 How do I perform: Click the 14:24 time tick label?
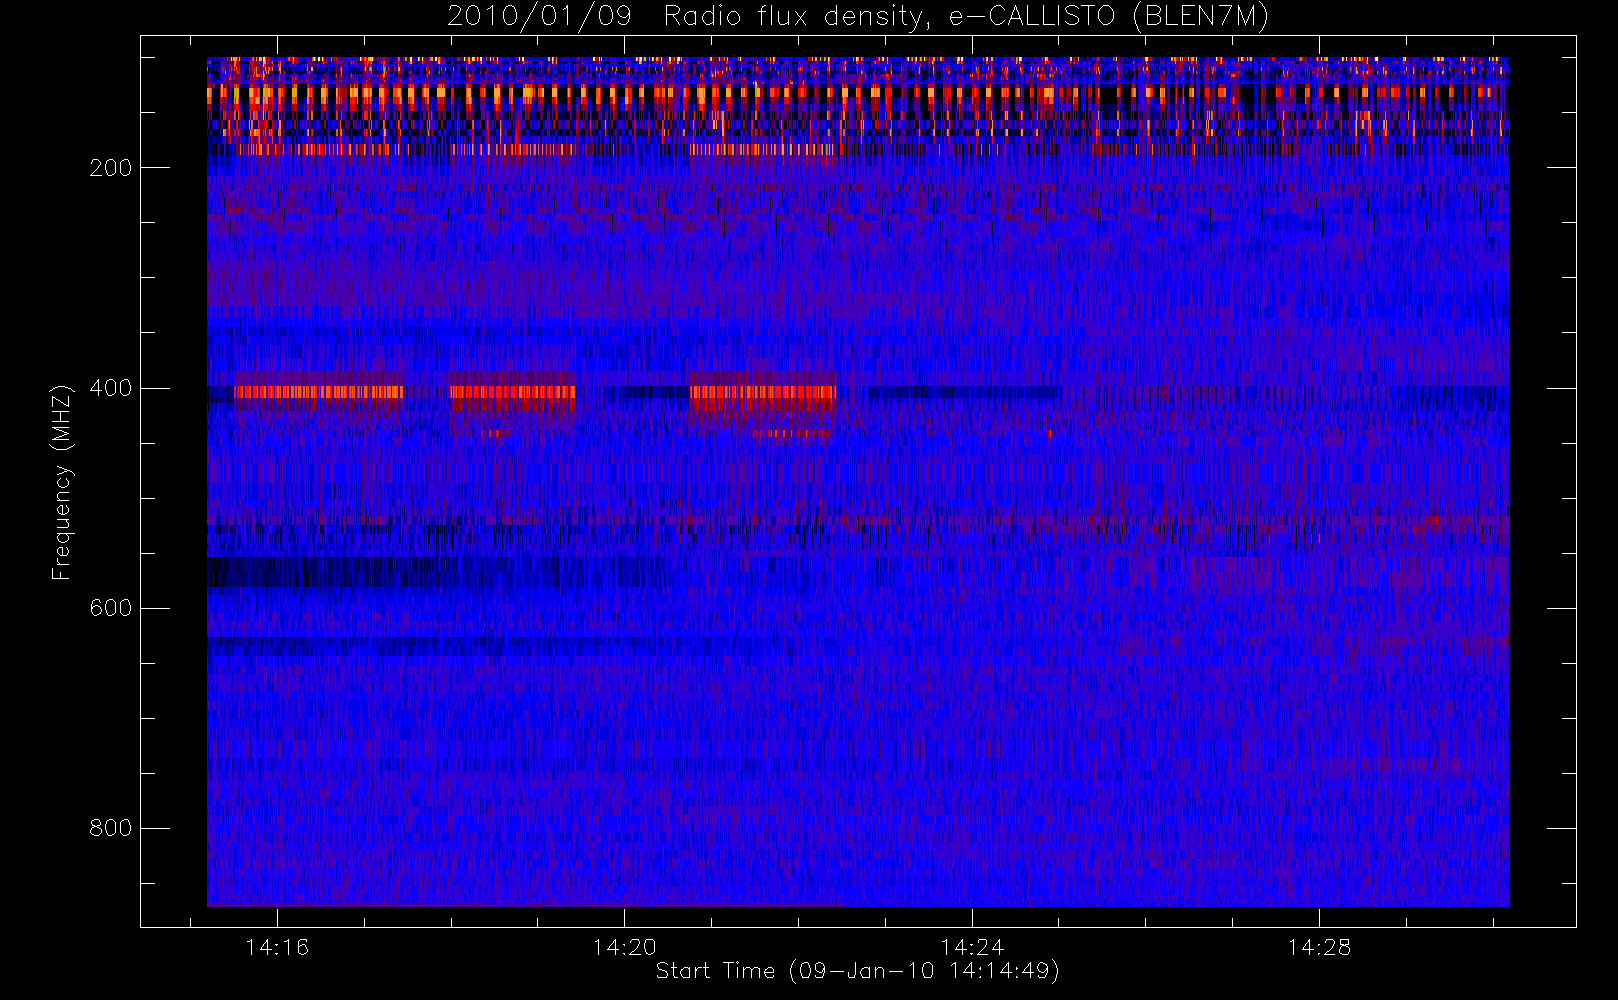[x=971, y=947]
